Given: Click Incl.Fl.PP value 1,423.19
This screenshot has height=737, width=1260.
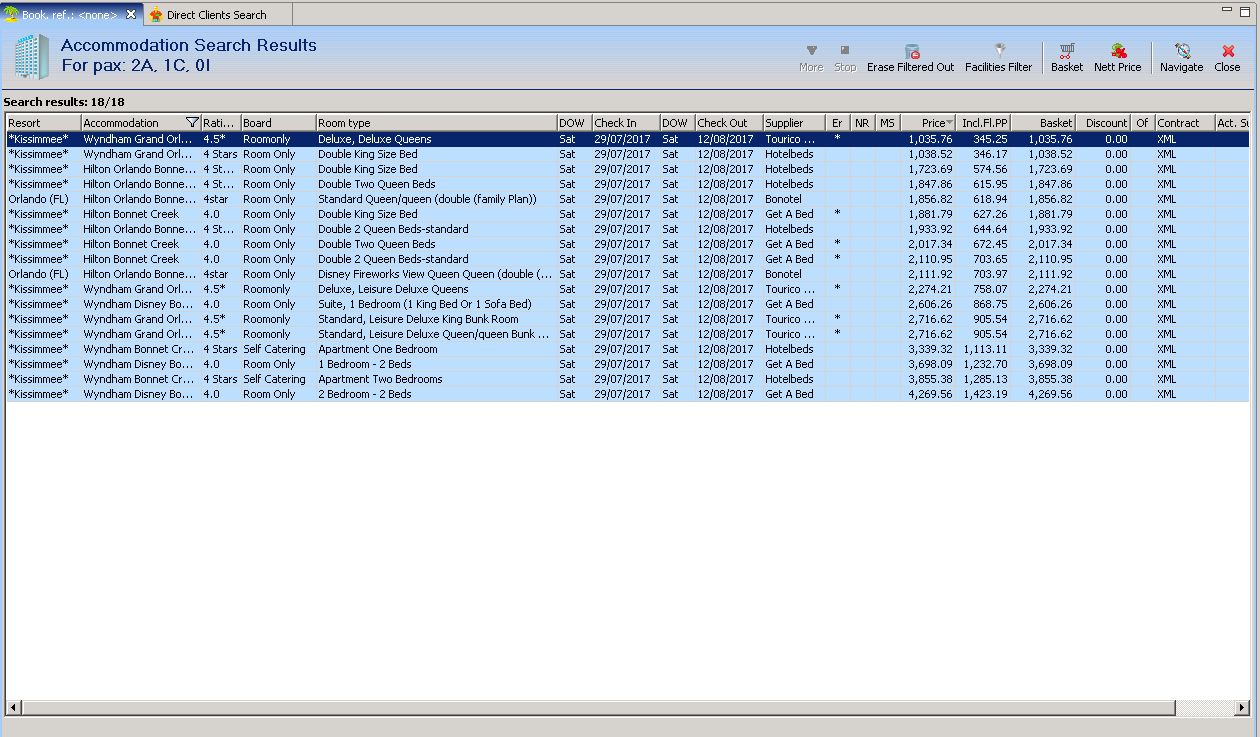Looking at the screenshot, I should click(x=985, y=394).
